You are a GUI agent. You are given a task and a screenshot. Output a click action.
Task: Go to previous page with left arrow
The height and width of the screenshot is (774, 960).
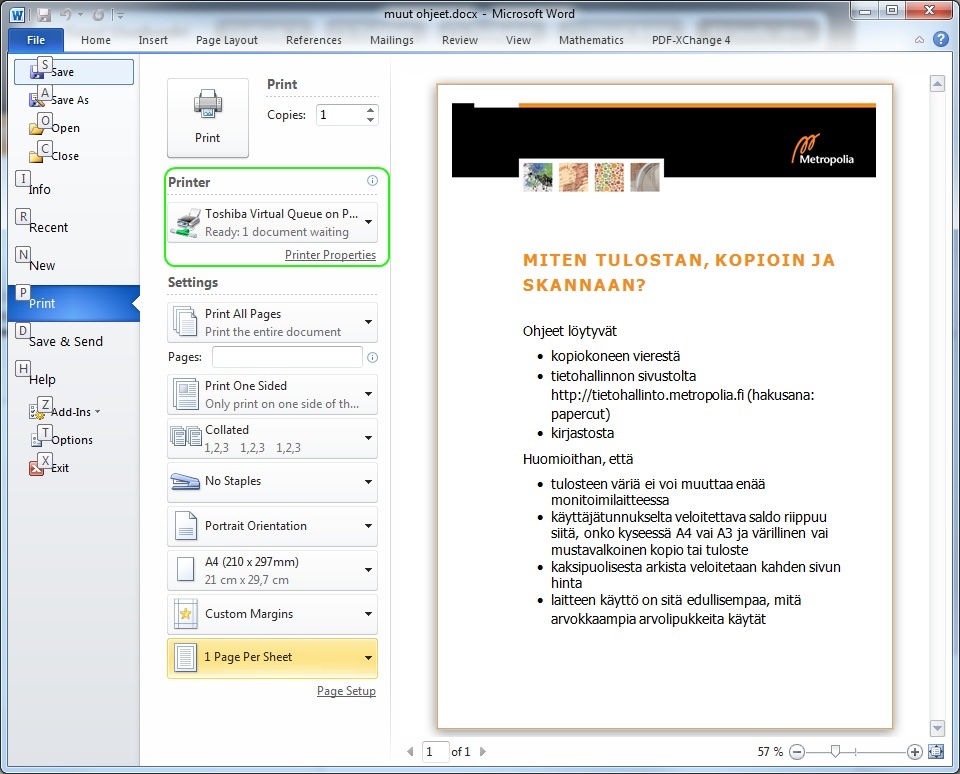(x=410, y=751)
